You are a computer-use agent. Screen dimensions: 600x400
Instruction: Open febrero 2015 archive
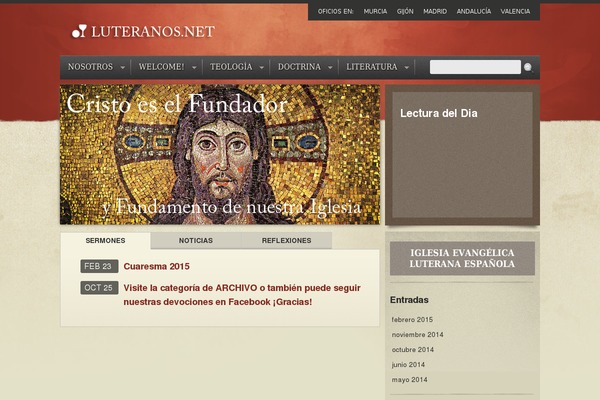412,319
